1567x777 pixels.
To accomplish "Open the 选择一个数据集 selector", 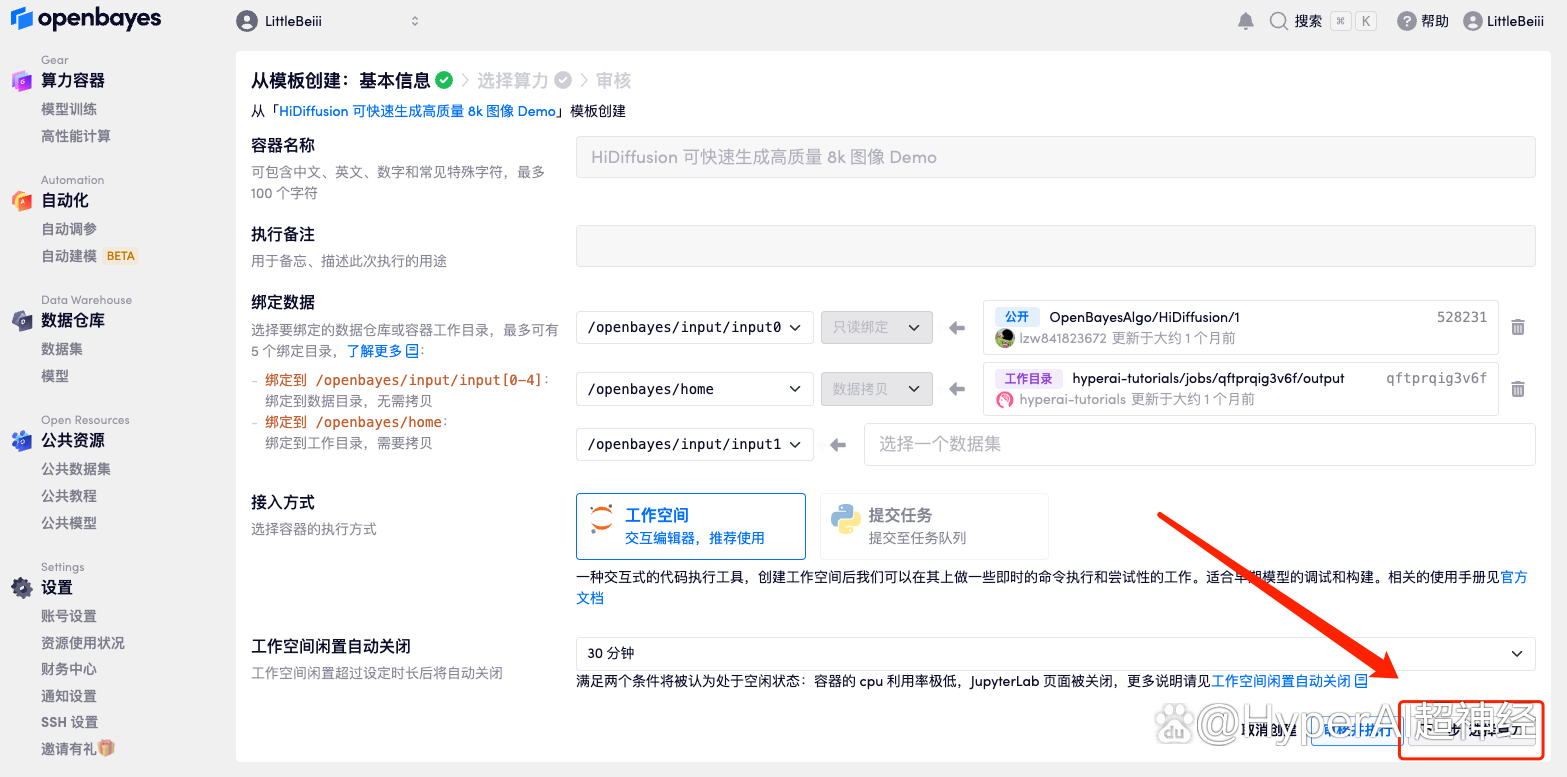I will [1199, 444].
